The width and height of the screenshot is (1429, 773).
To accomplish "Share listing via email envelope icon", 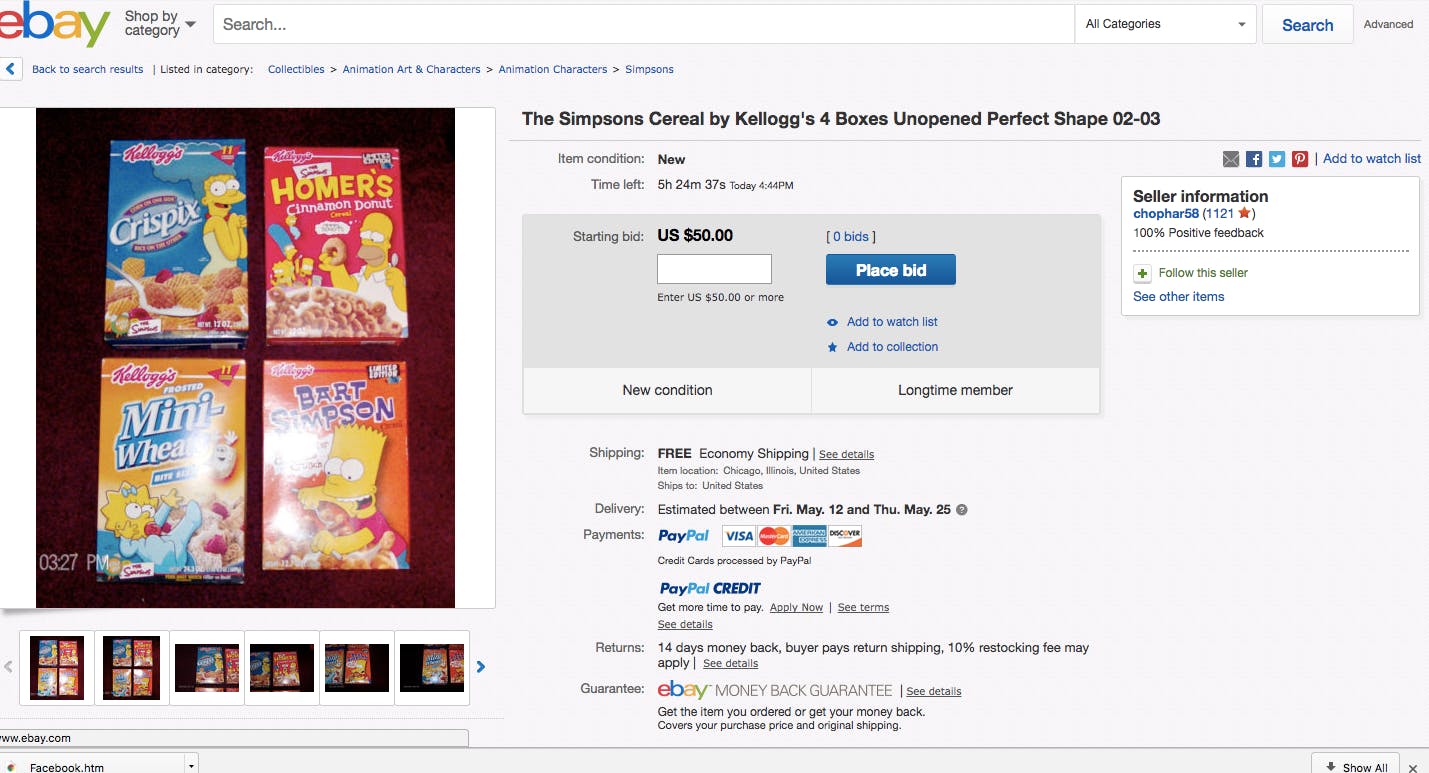I will click(1231, 159).
